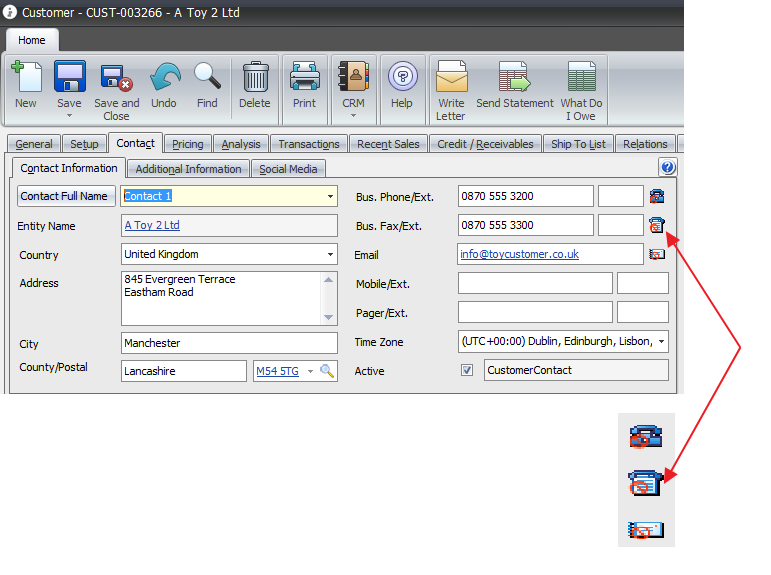771x575 pixels.
Task: Click the Print icon
Action: (x=305, y=76)
